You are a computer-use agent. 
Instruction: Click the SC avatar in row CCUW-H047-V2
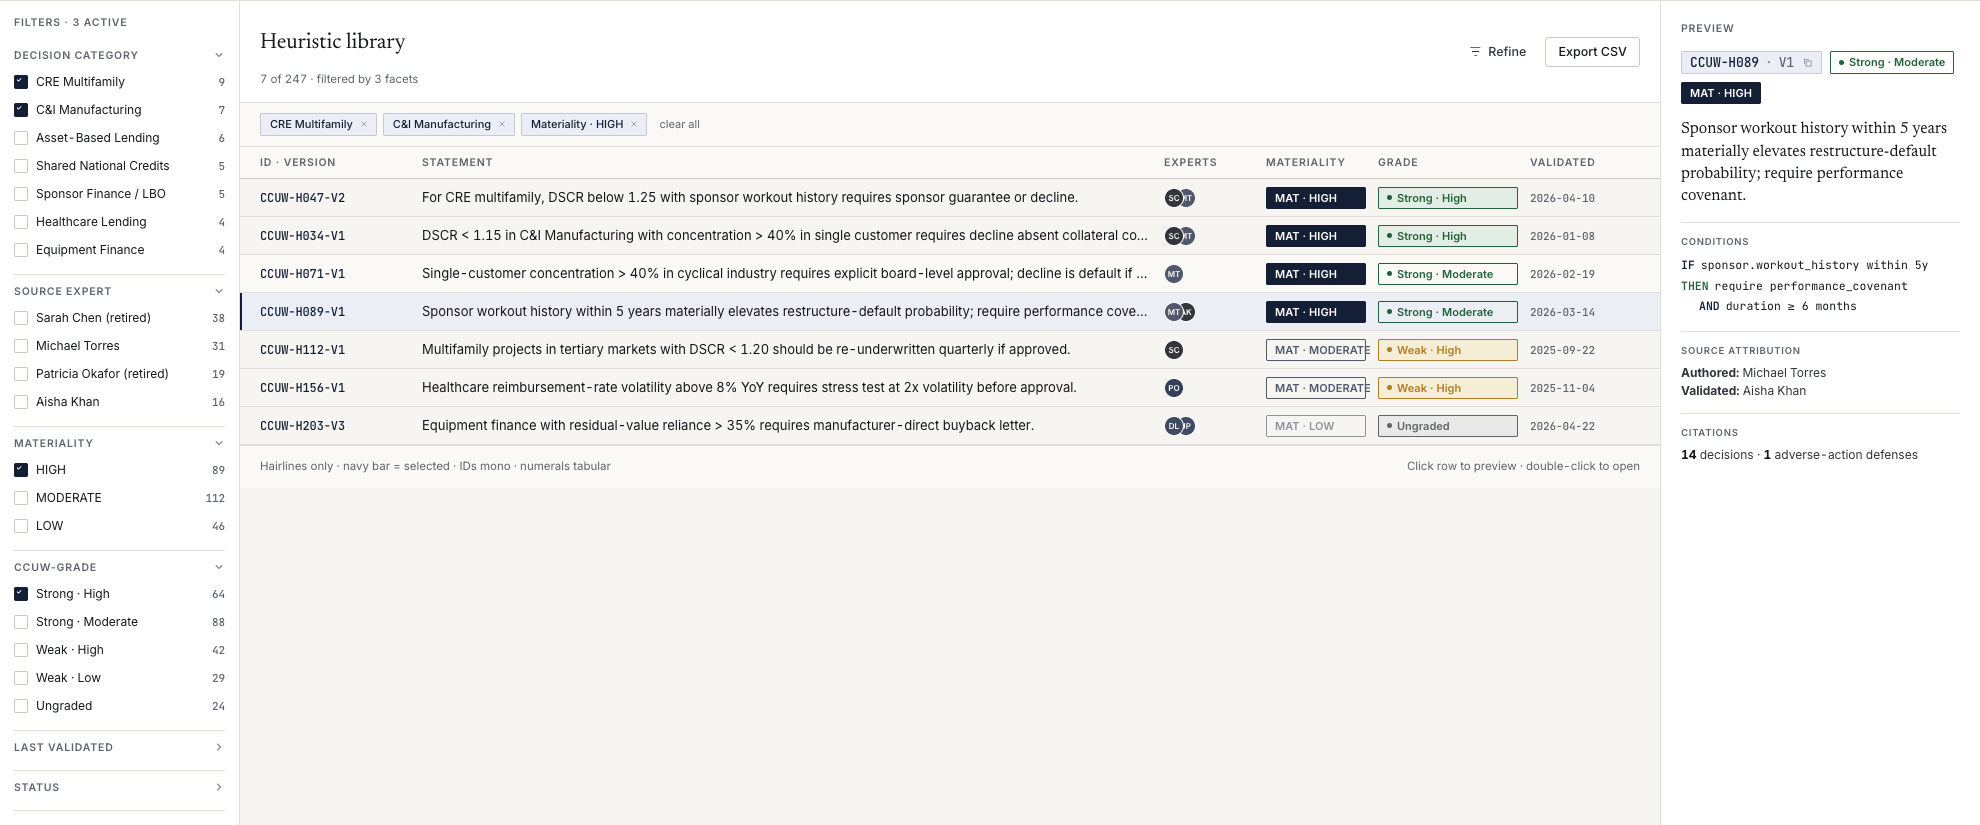tap(1173, 198)
